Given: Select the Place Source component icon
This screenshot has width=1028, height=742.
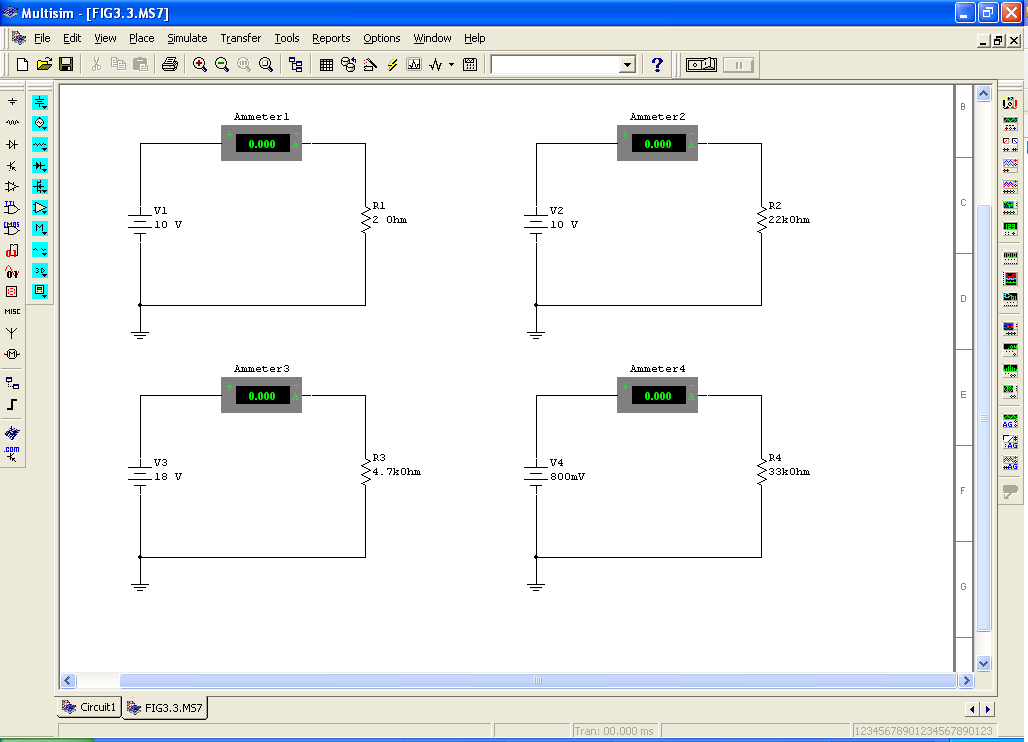Looking at the screenshot, I should click(11, 103).
